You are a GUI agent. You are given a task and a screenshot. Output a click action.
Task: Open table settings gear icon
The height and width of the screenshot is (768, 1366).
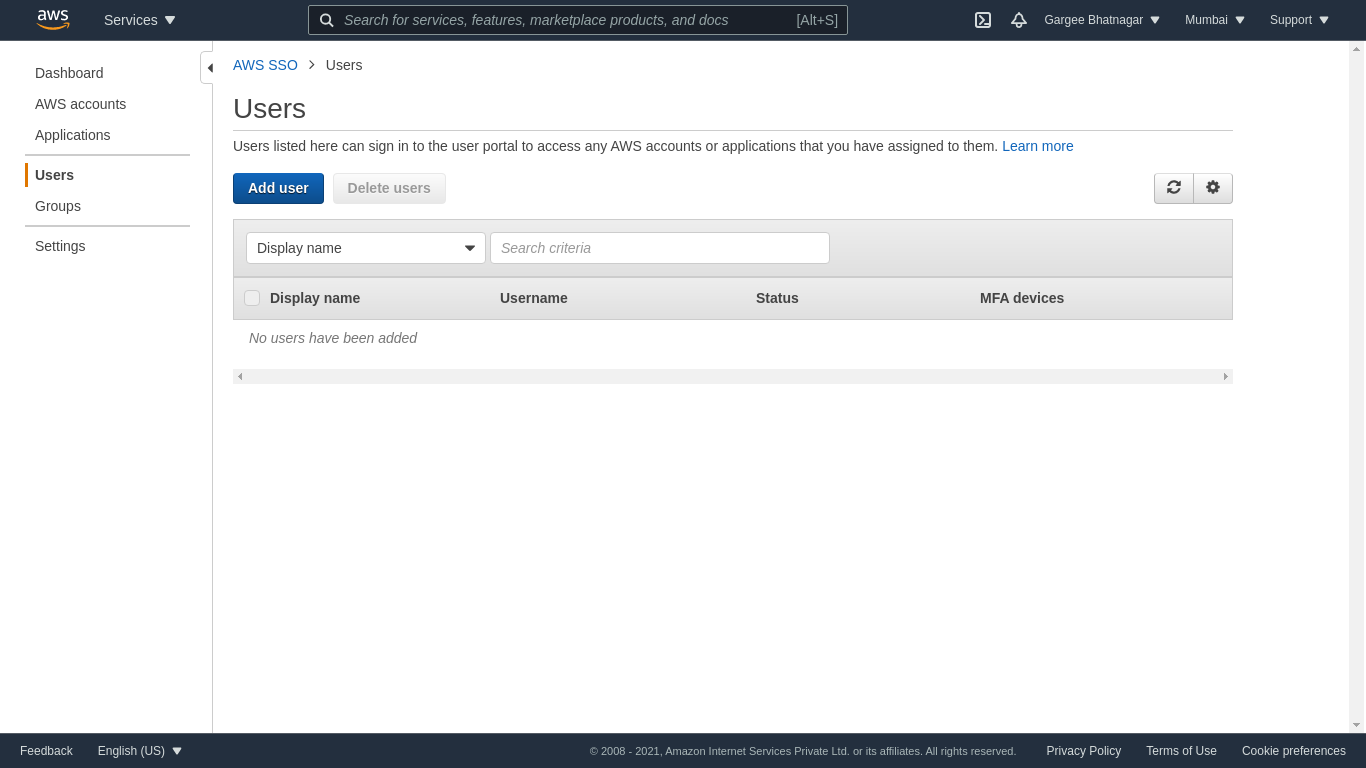[1213, 188]
